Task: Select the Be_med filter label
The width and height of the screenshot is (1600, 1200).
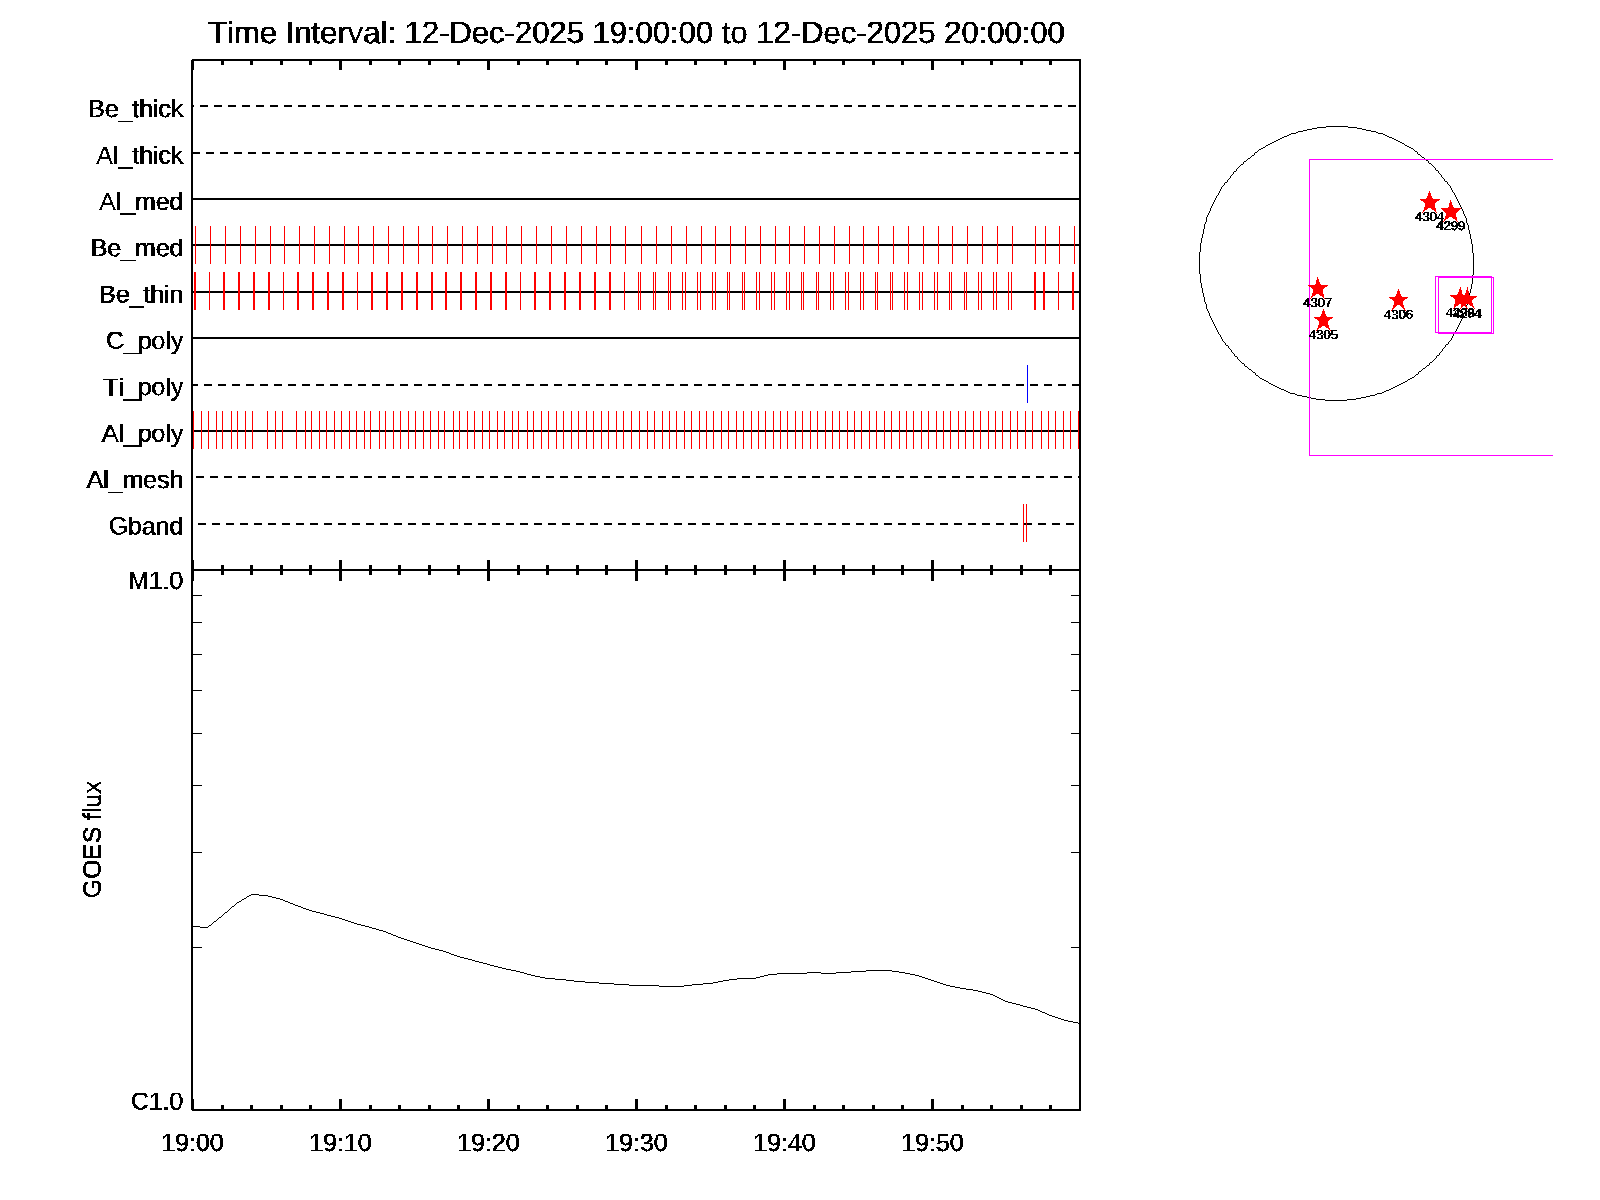Action: coord(137,248)
